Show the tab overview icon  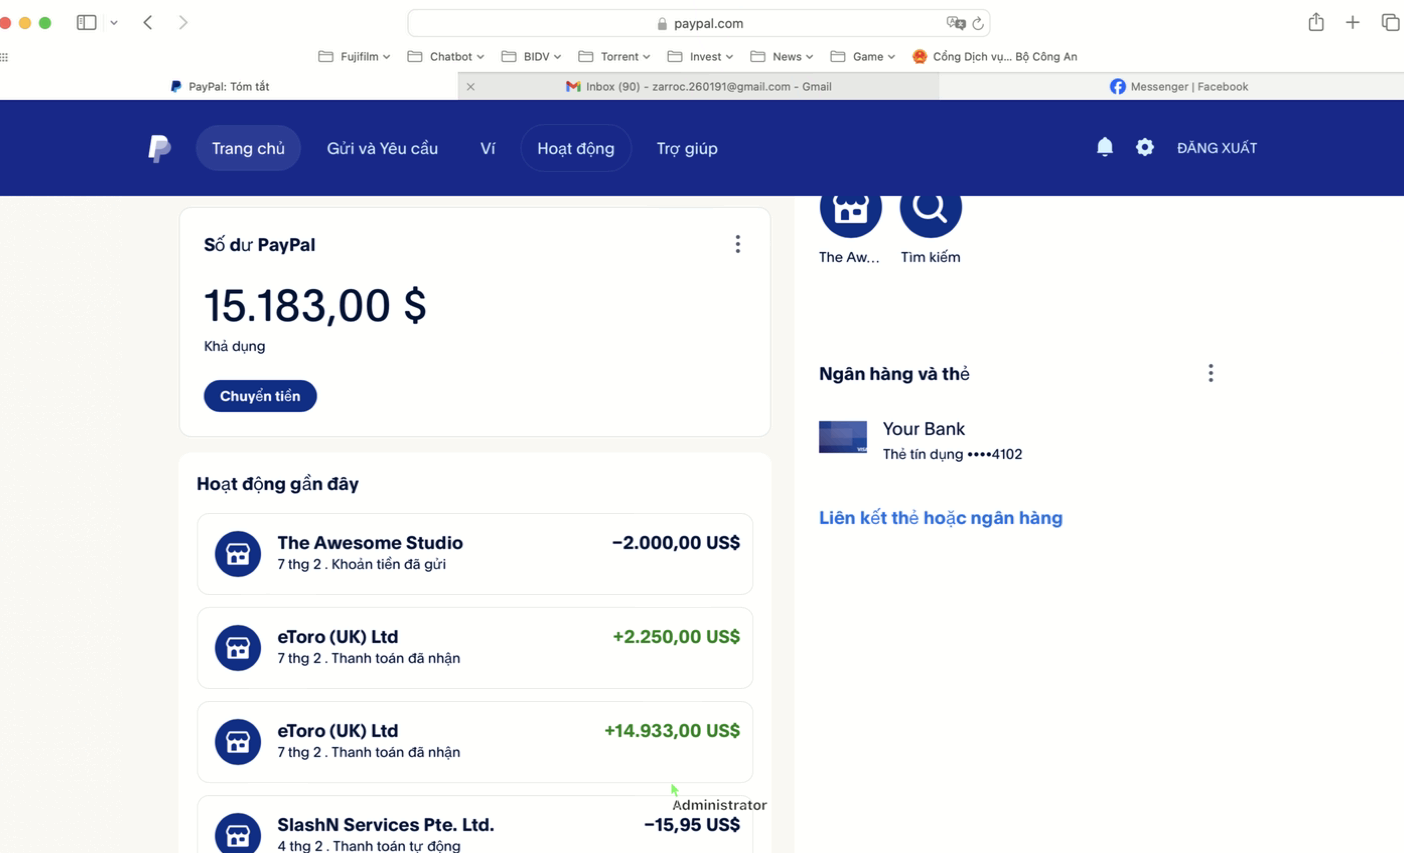pyautogui.click(x=1390, y=22)
